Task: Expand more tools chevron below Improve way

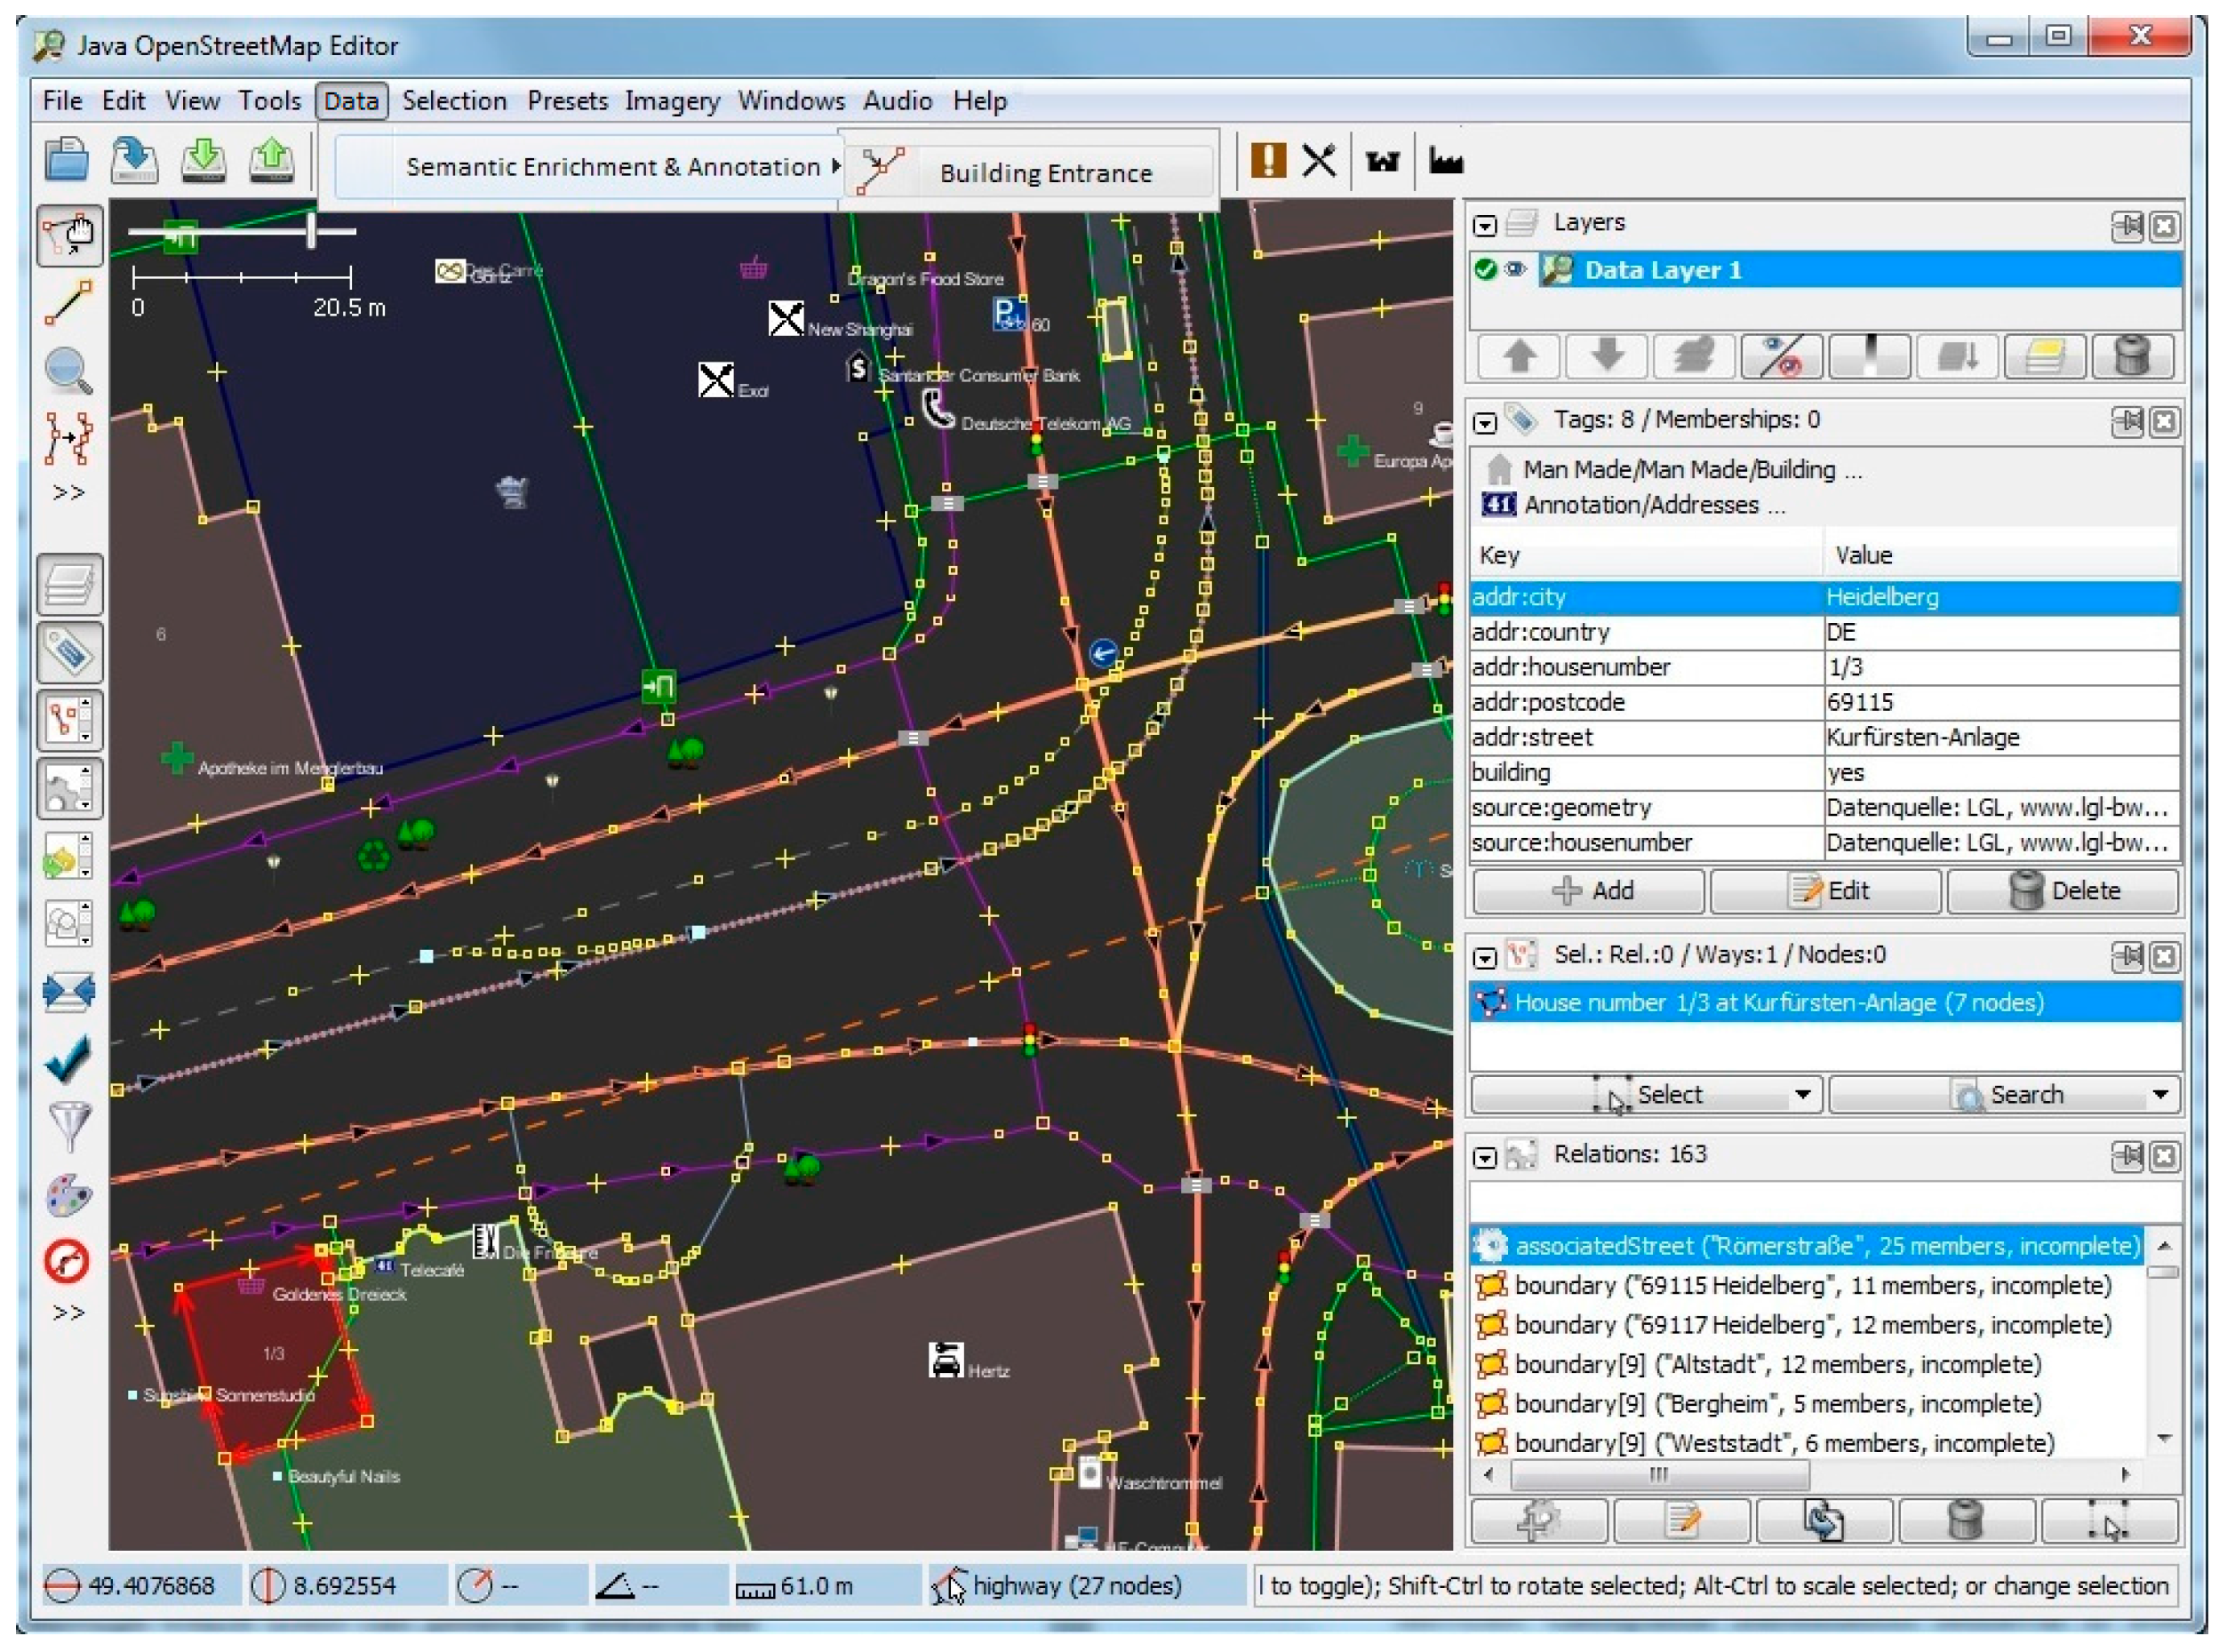Action: tap(68, 492)
